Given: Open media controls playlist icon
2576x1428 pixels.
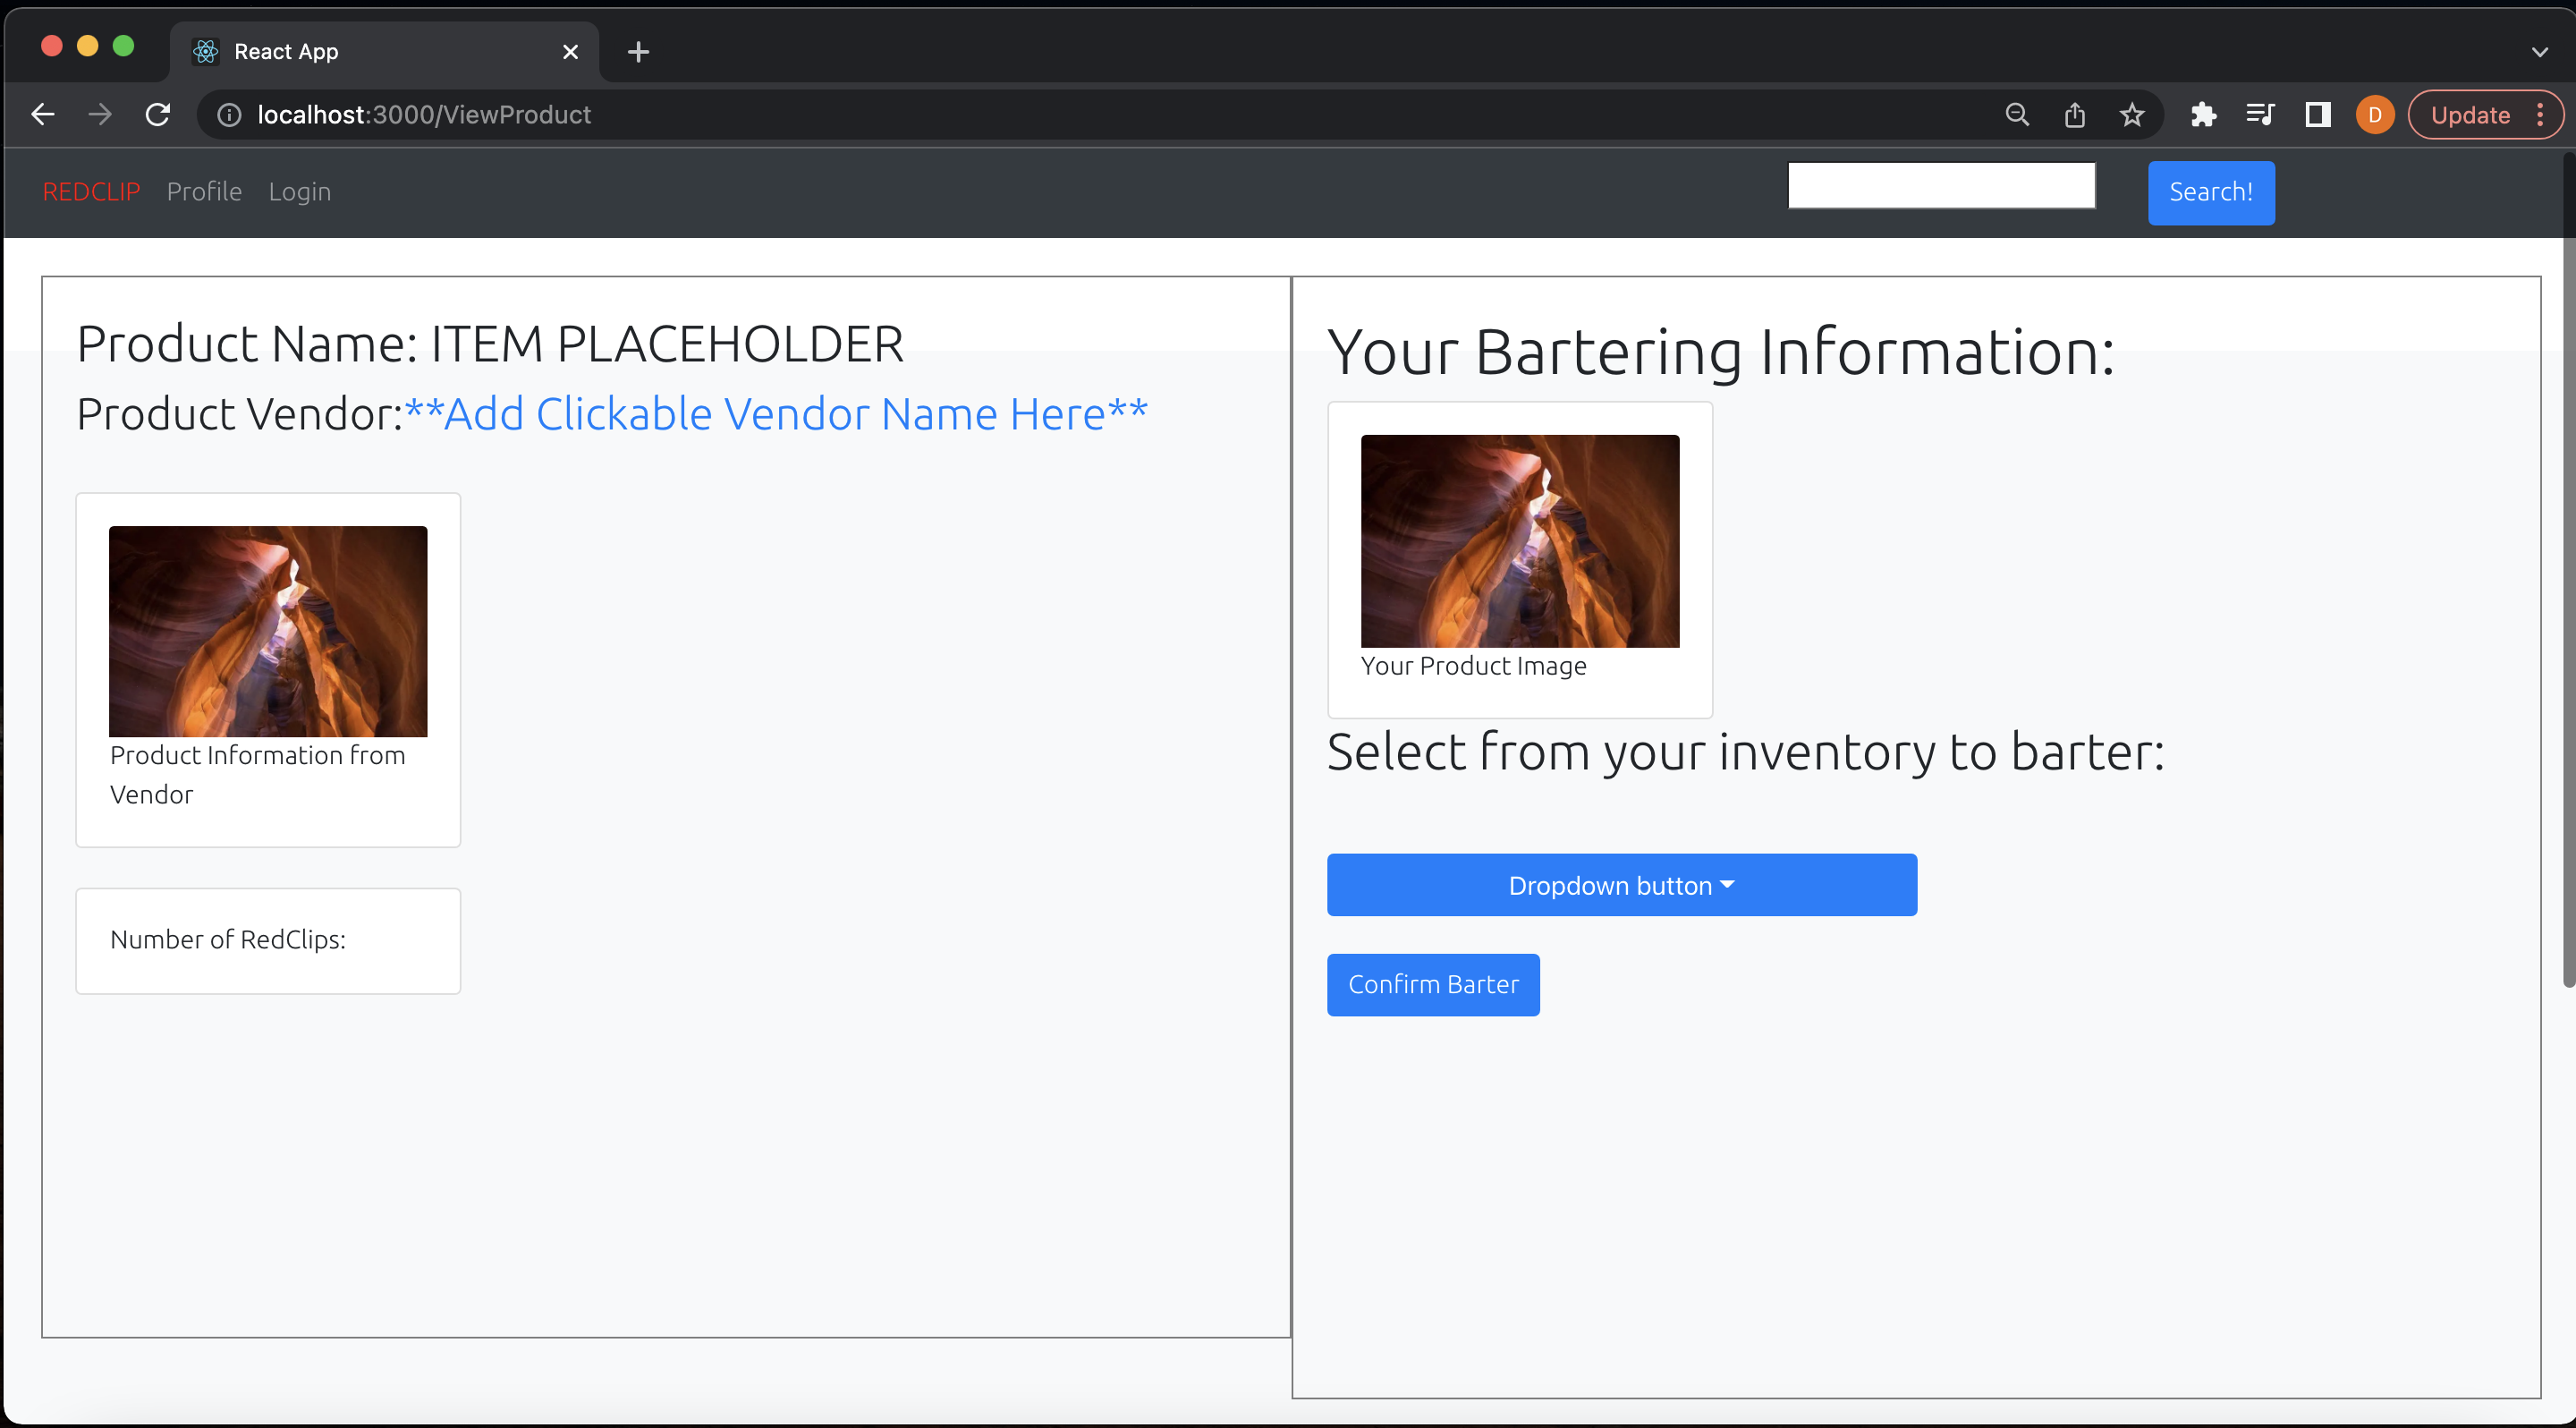Looking at the screenshot, I should tap(2260, 115).
